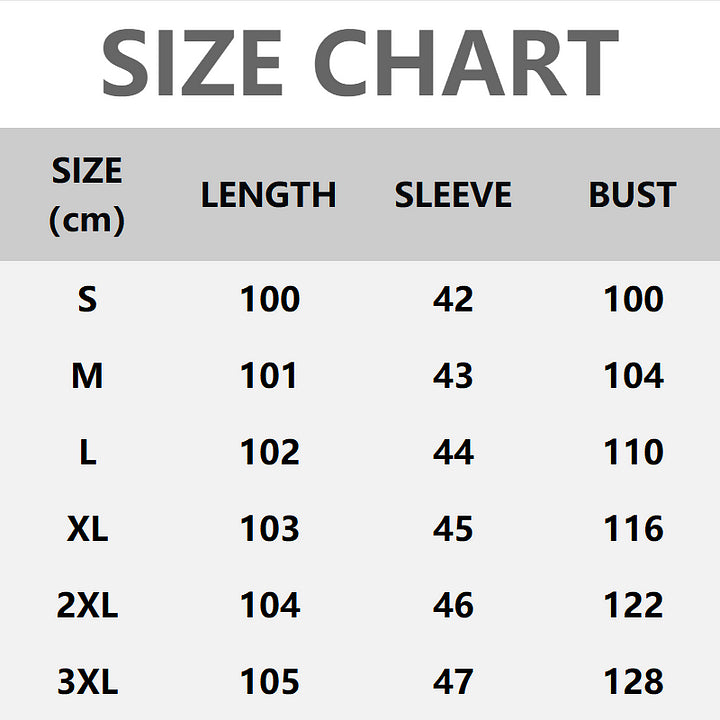
Task: Select bust value 116 for XL
Action: (x=633, y=528)
